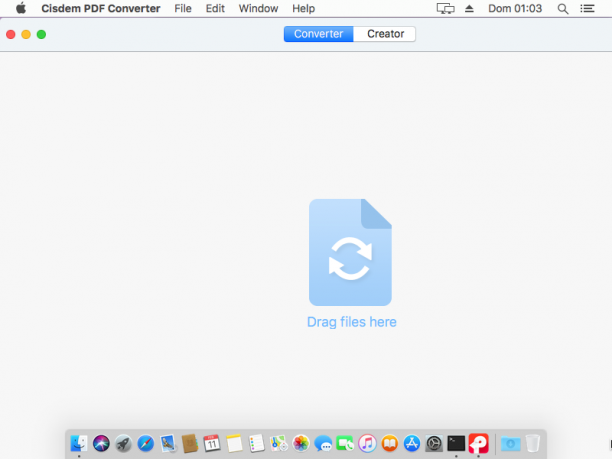
Task: Launch iTunes from the Dock
Action: 367,443
